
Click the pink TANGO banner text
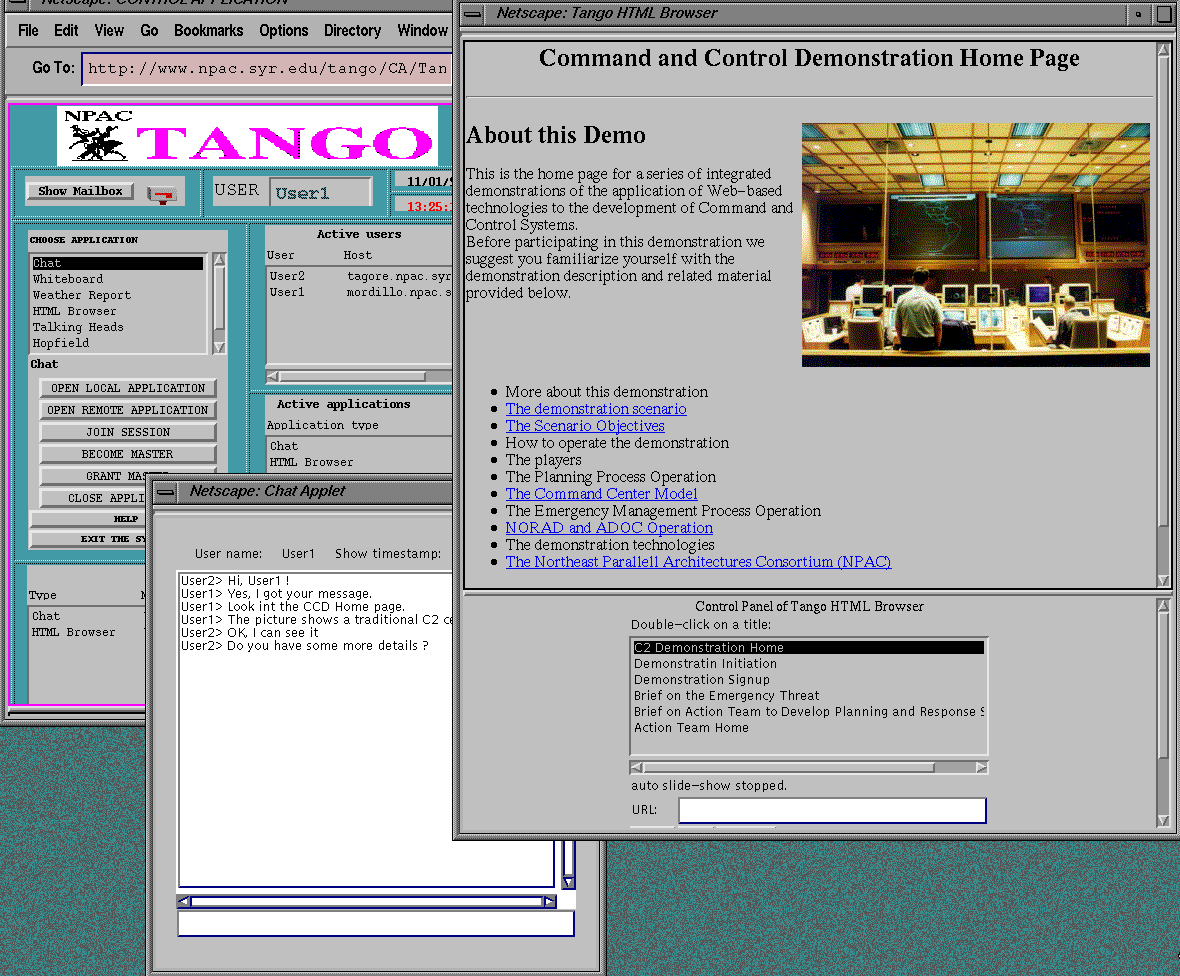pyautogui.click(x=284, y=143)
